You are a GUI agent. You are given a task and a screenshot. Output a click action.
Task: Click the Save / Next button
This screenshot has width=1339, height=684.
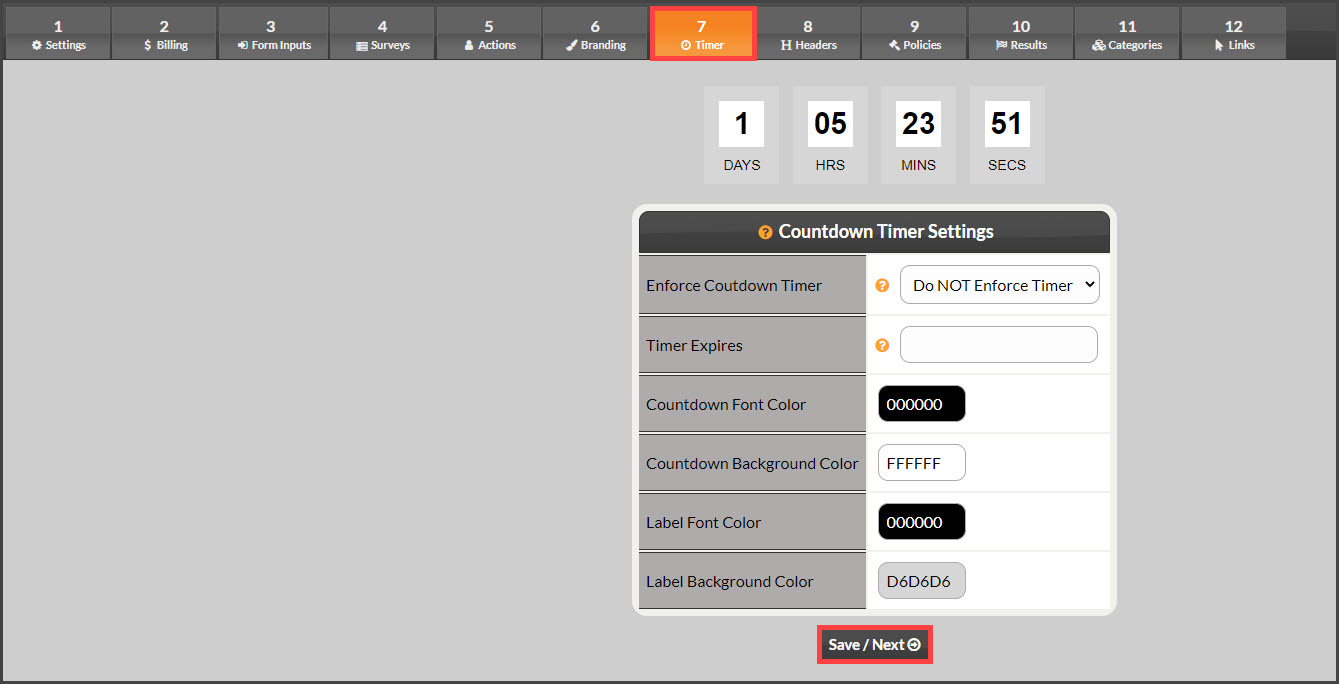click(875, 645)
